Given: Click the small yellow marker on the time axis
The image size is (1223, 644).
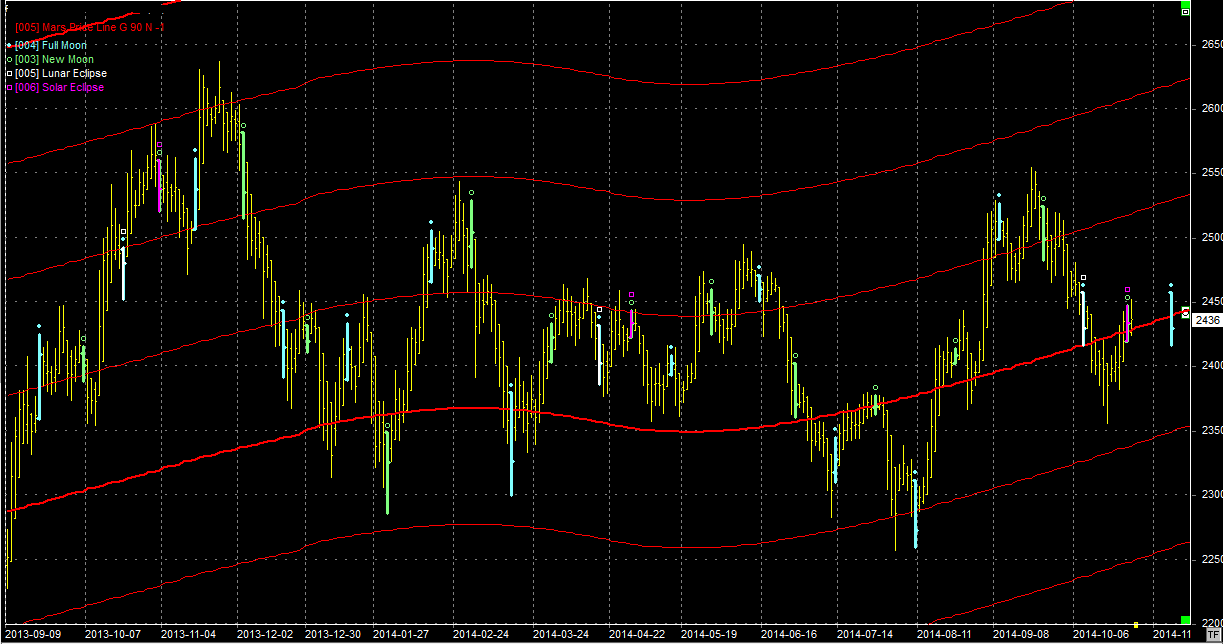Looking at the screenshot, I should pyautogui.click(x=1136, y=624).
